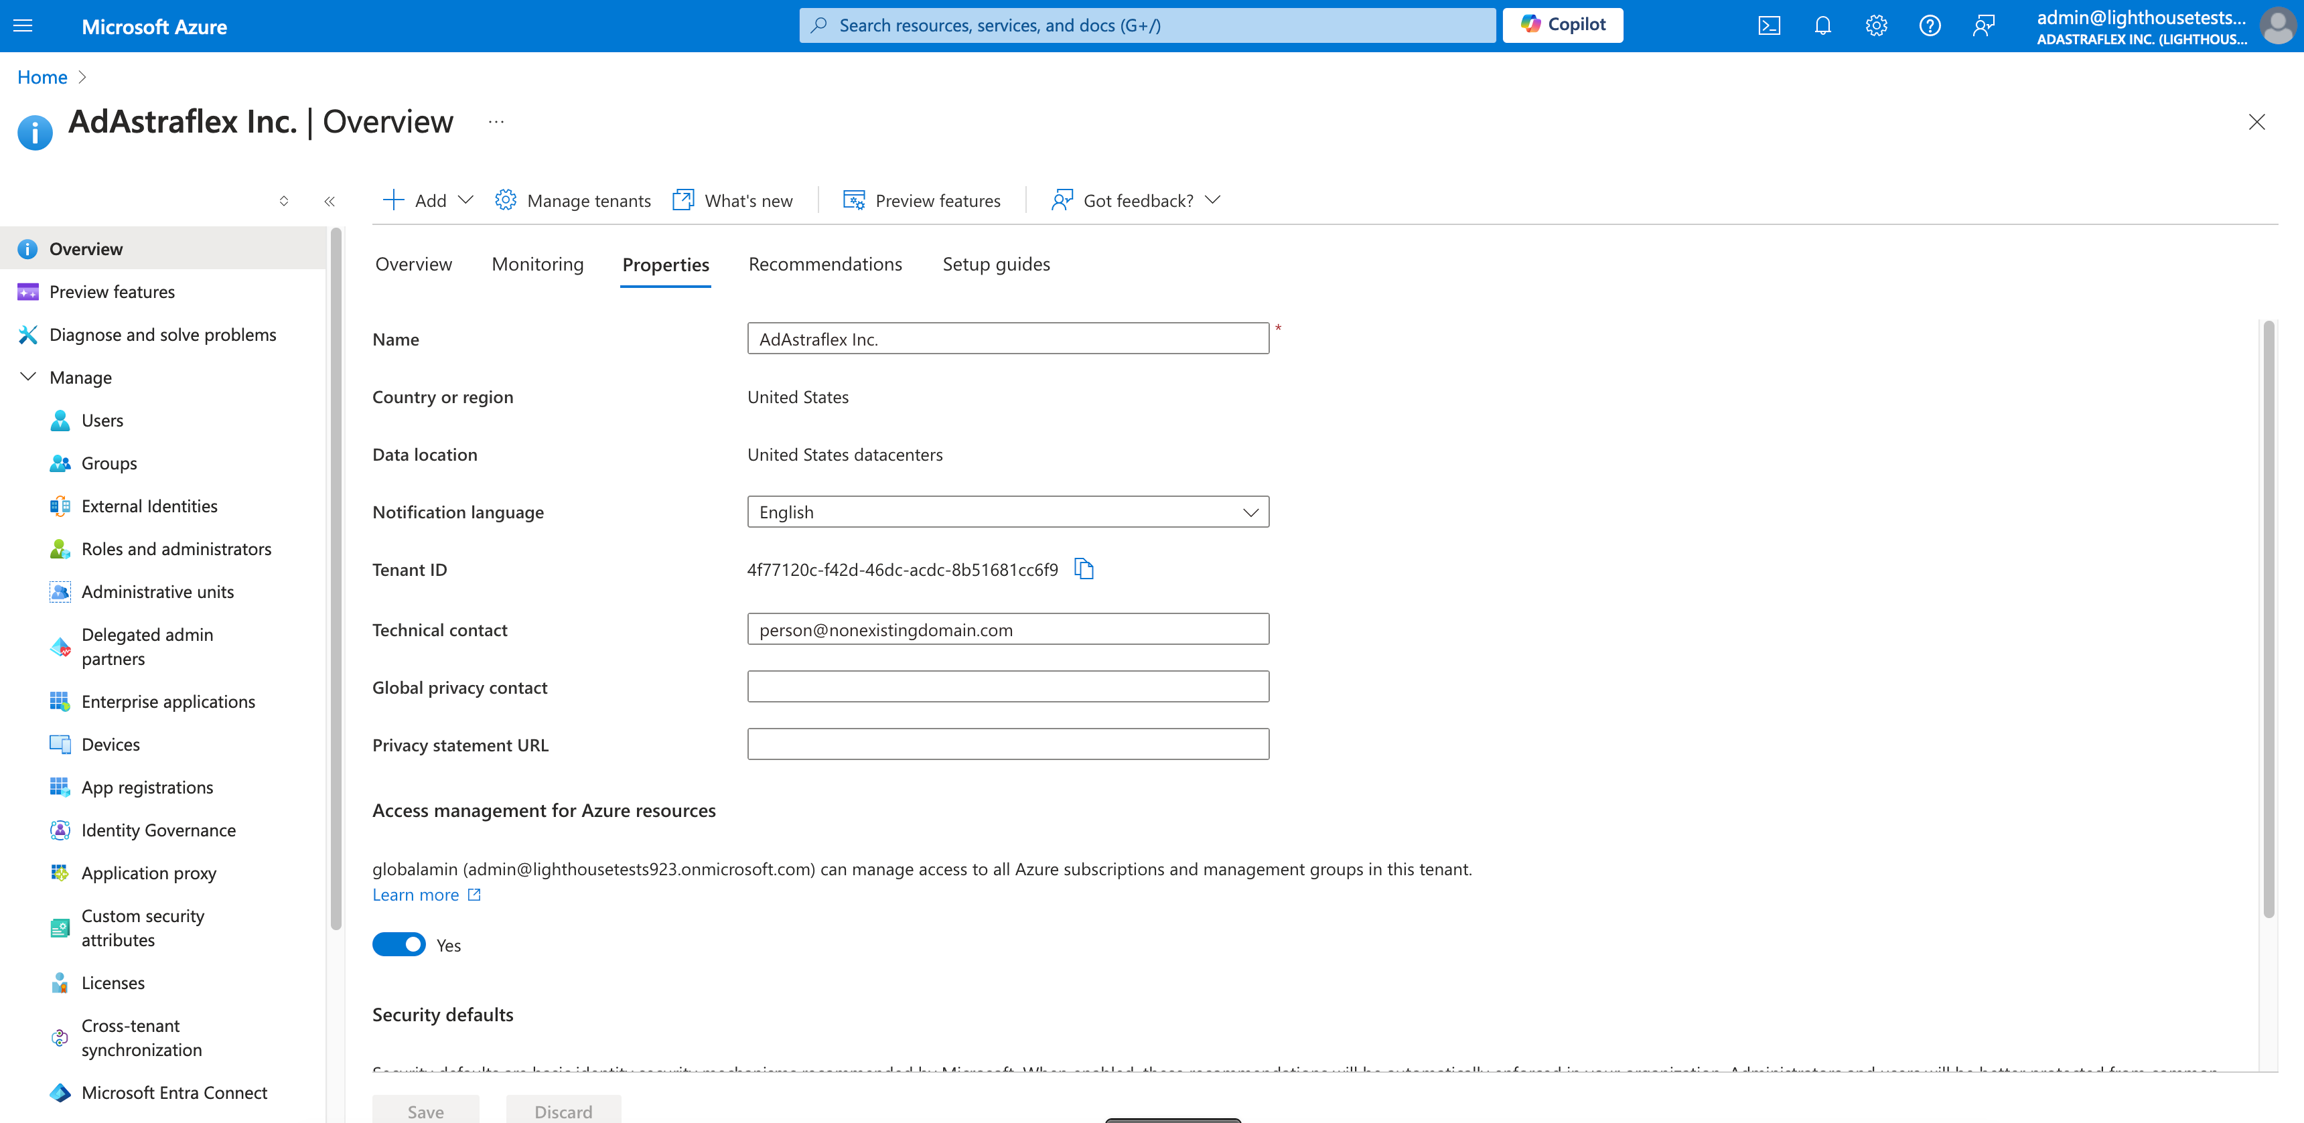This screenshot has width=2304, height=1123.
Task: Collapse the Manage section in sidebar
Action: (28, 377)
